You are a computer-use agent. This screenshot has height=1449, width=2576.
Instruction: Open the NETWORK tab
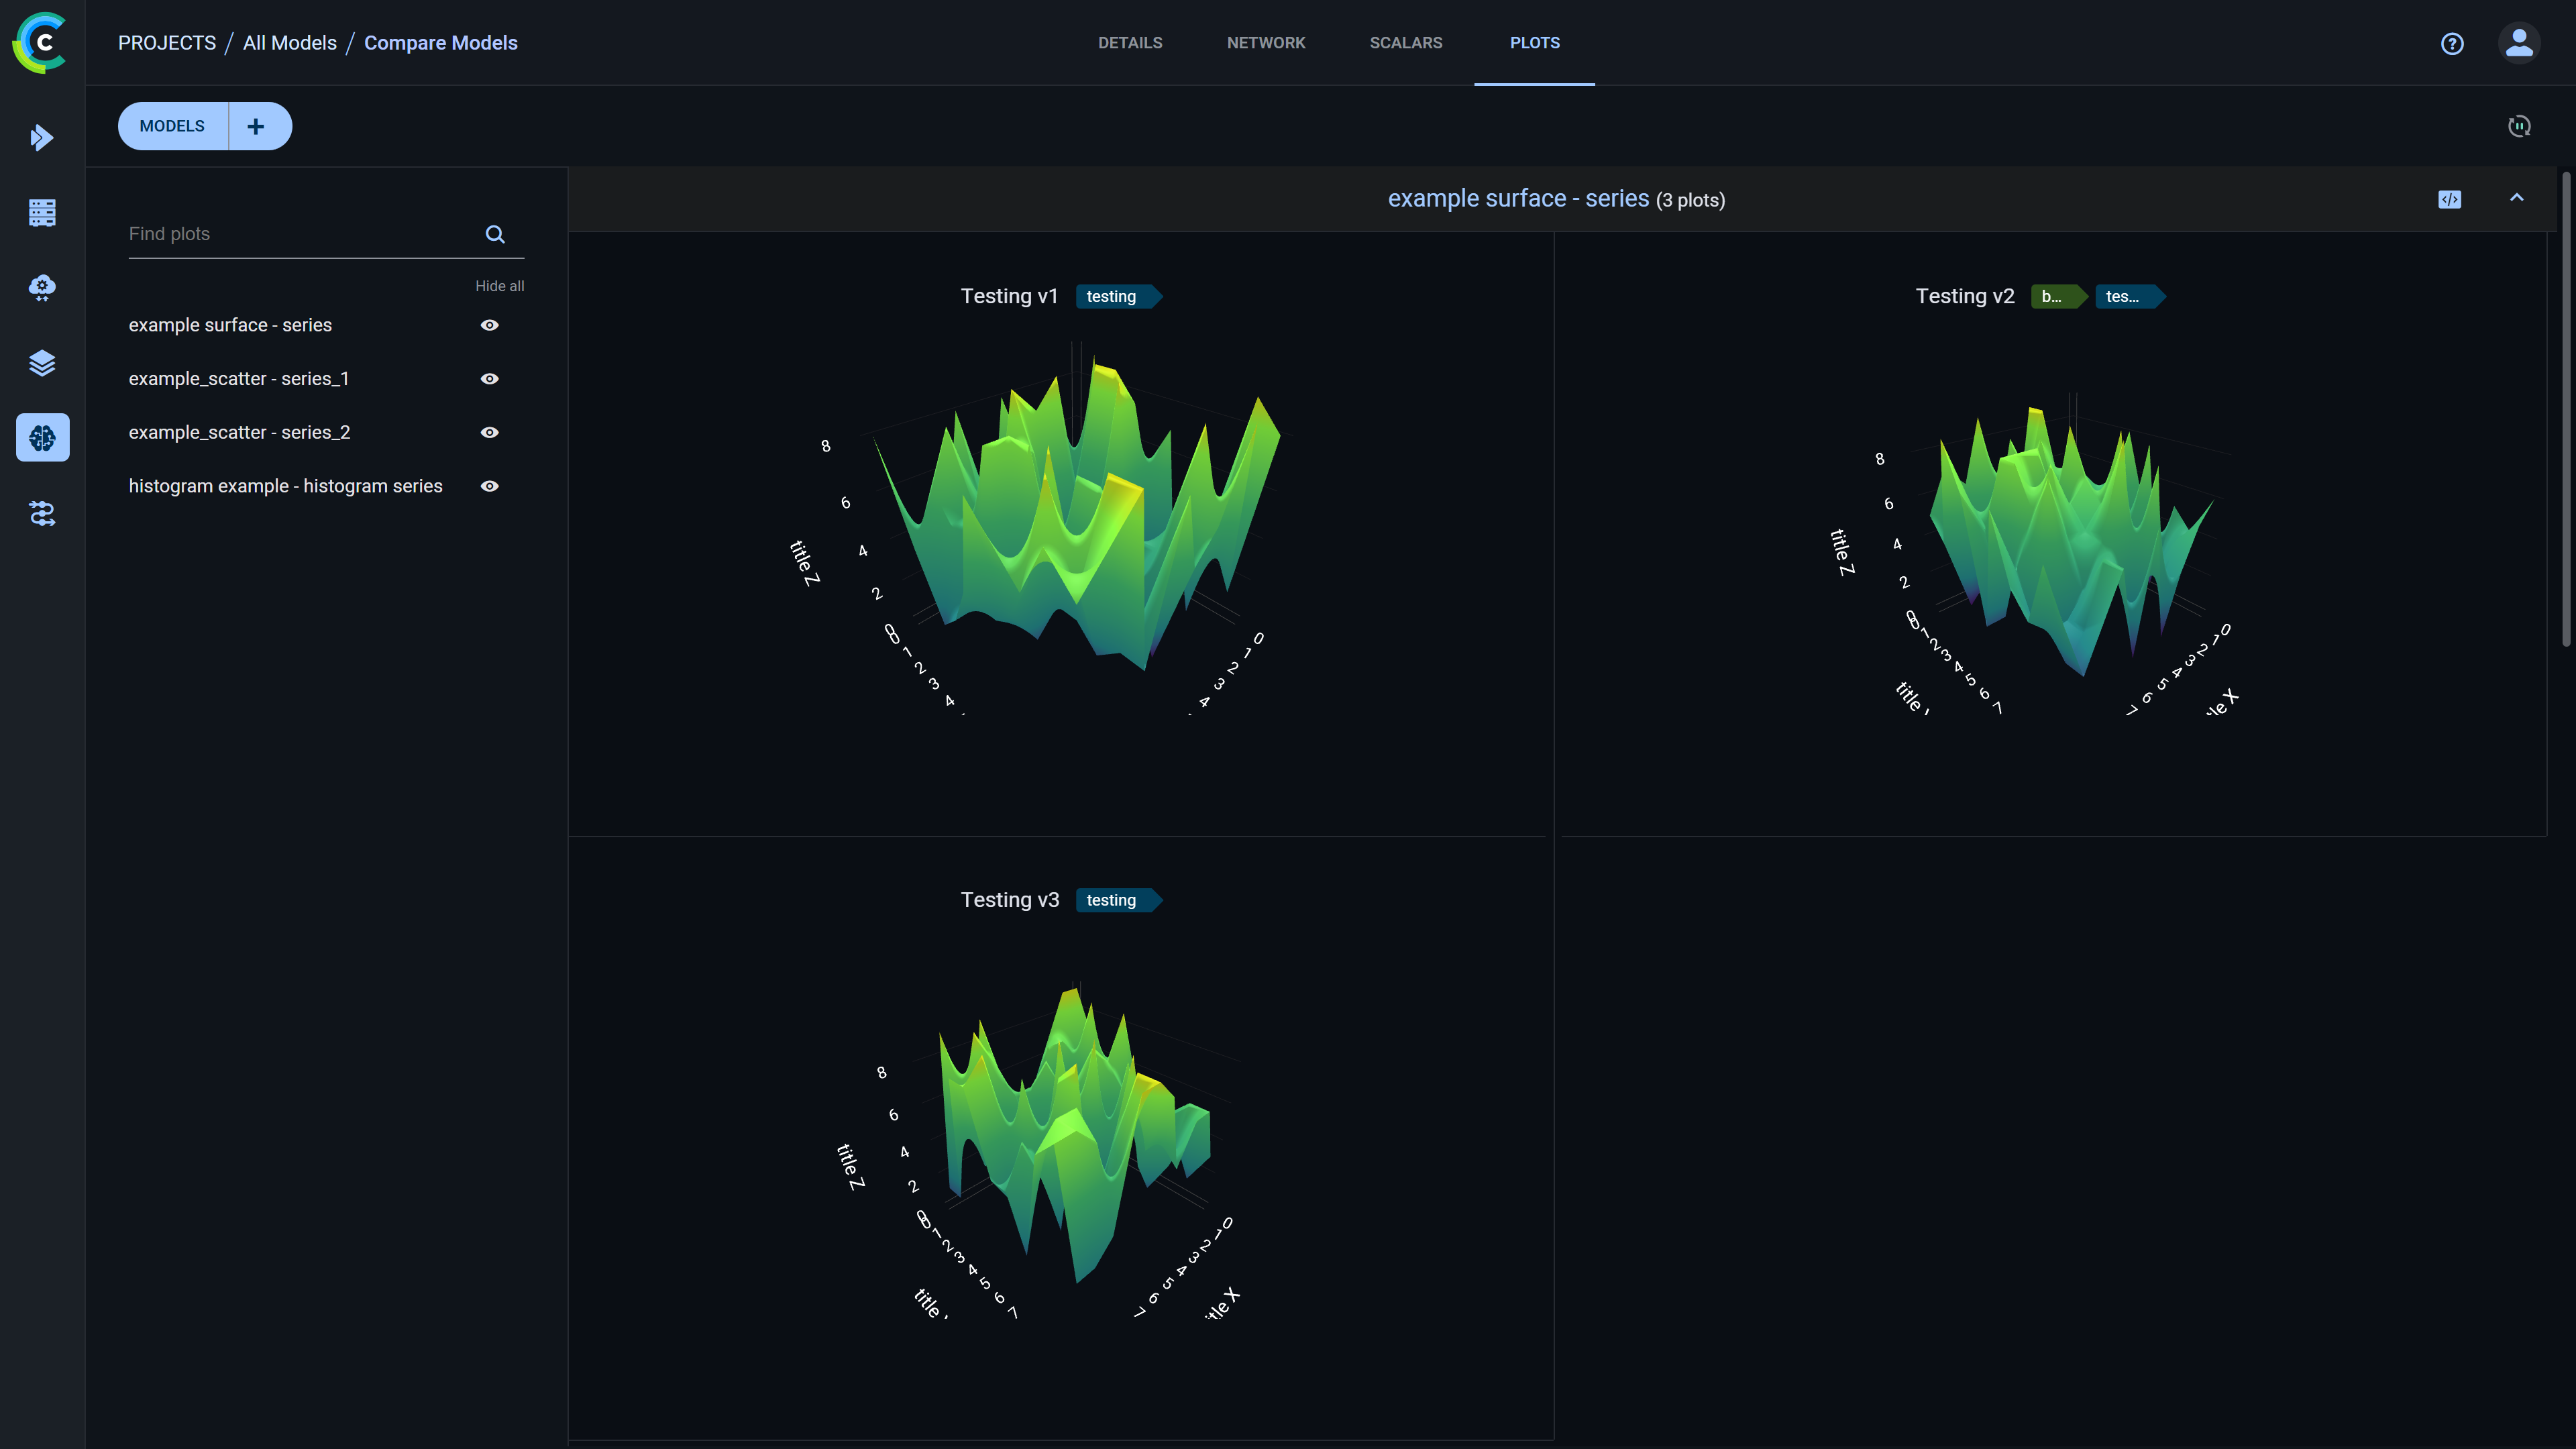tap(1266, 42)
